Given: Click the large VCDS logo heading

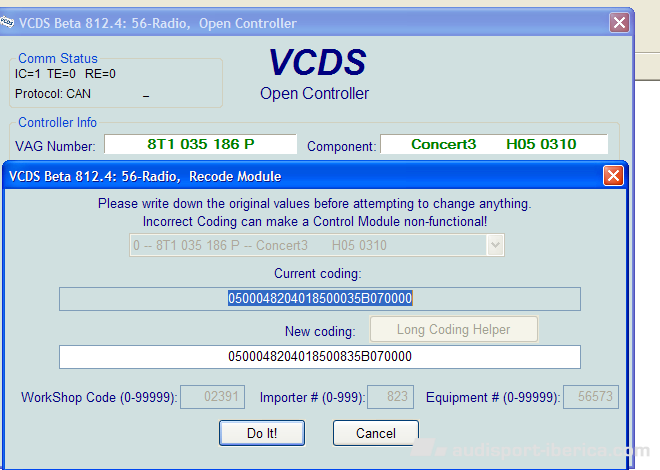Looking at the screenshot, I should [x=317, y=62].
